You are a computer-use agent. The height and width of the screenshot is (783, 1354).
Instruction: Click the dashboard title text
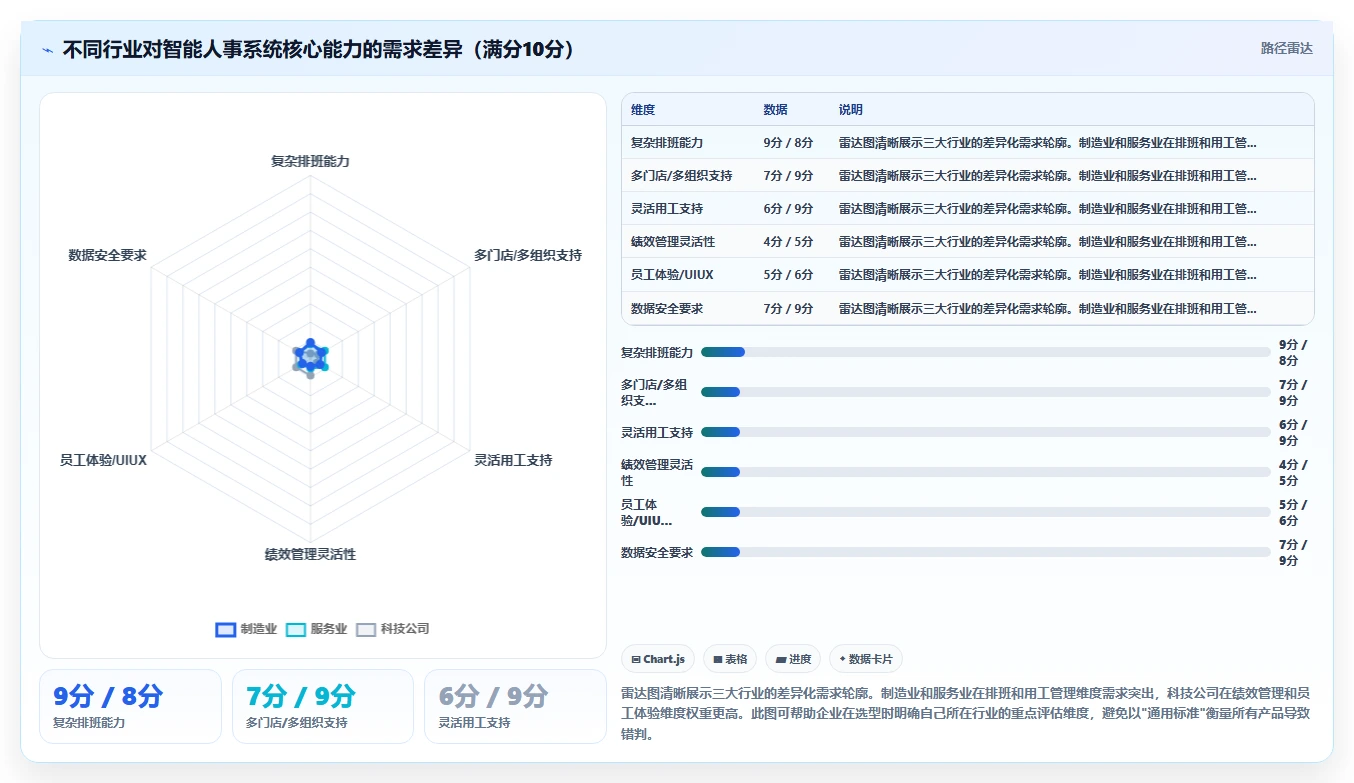click(x=320, y=49)
